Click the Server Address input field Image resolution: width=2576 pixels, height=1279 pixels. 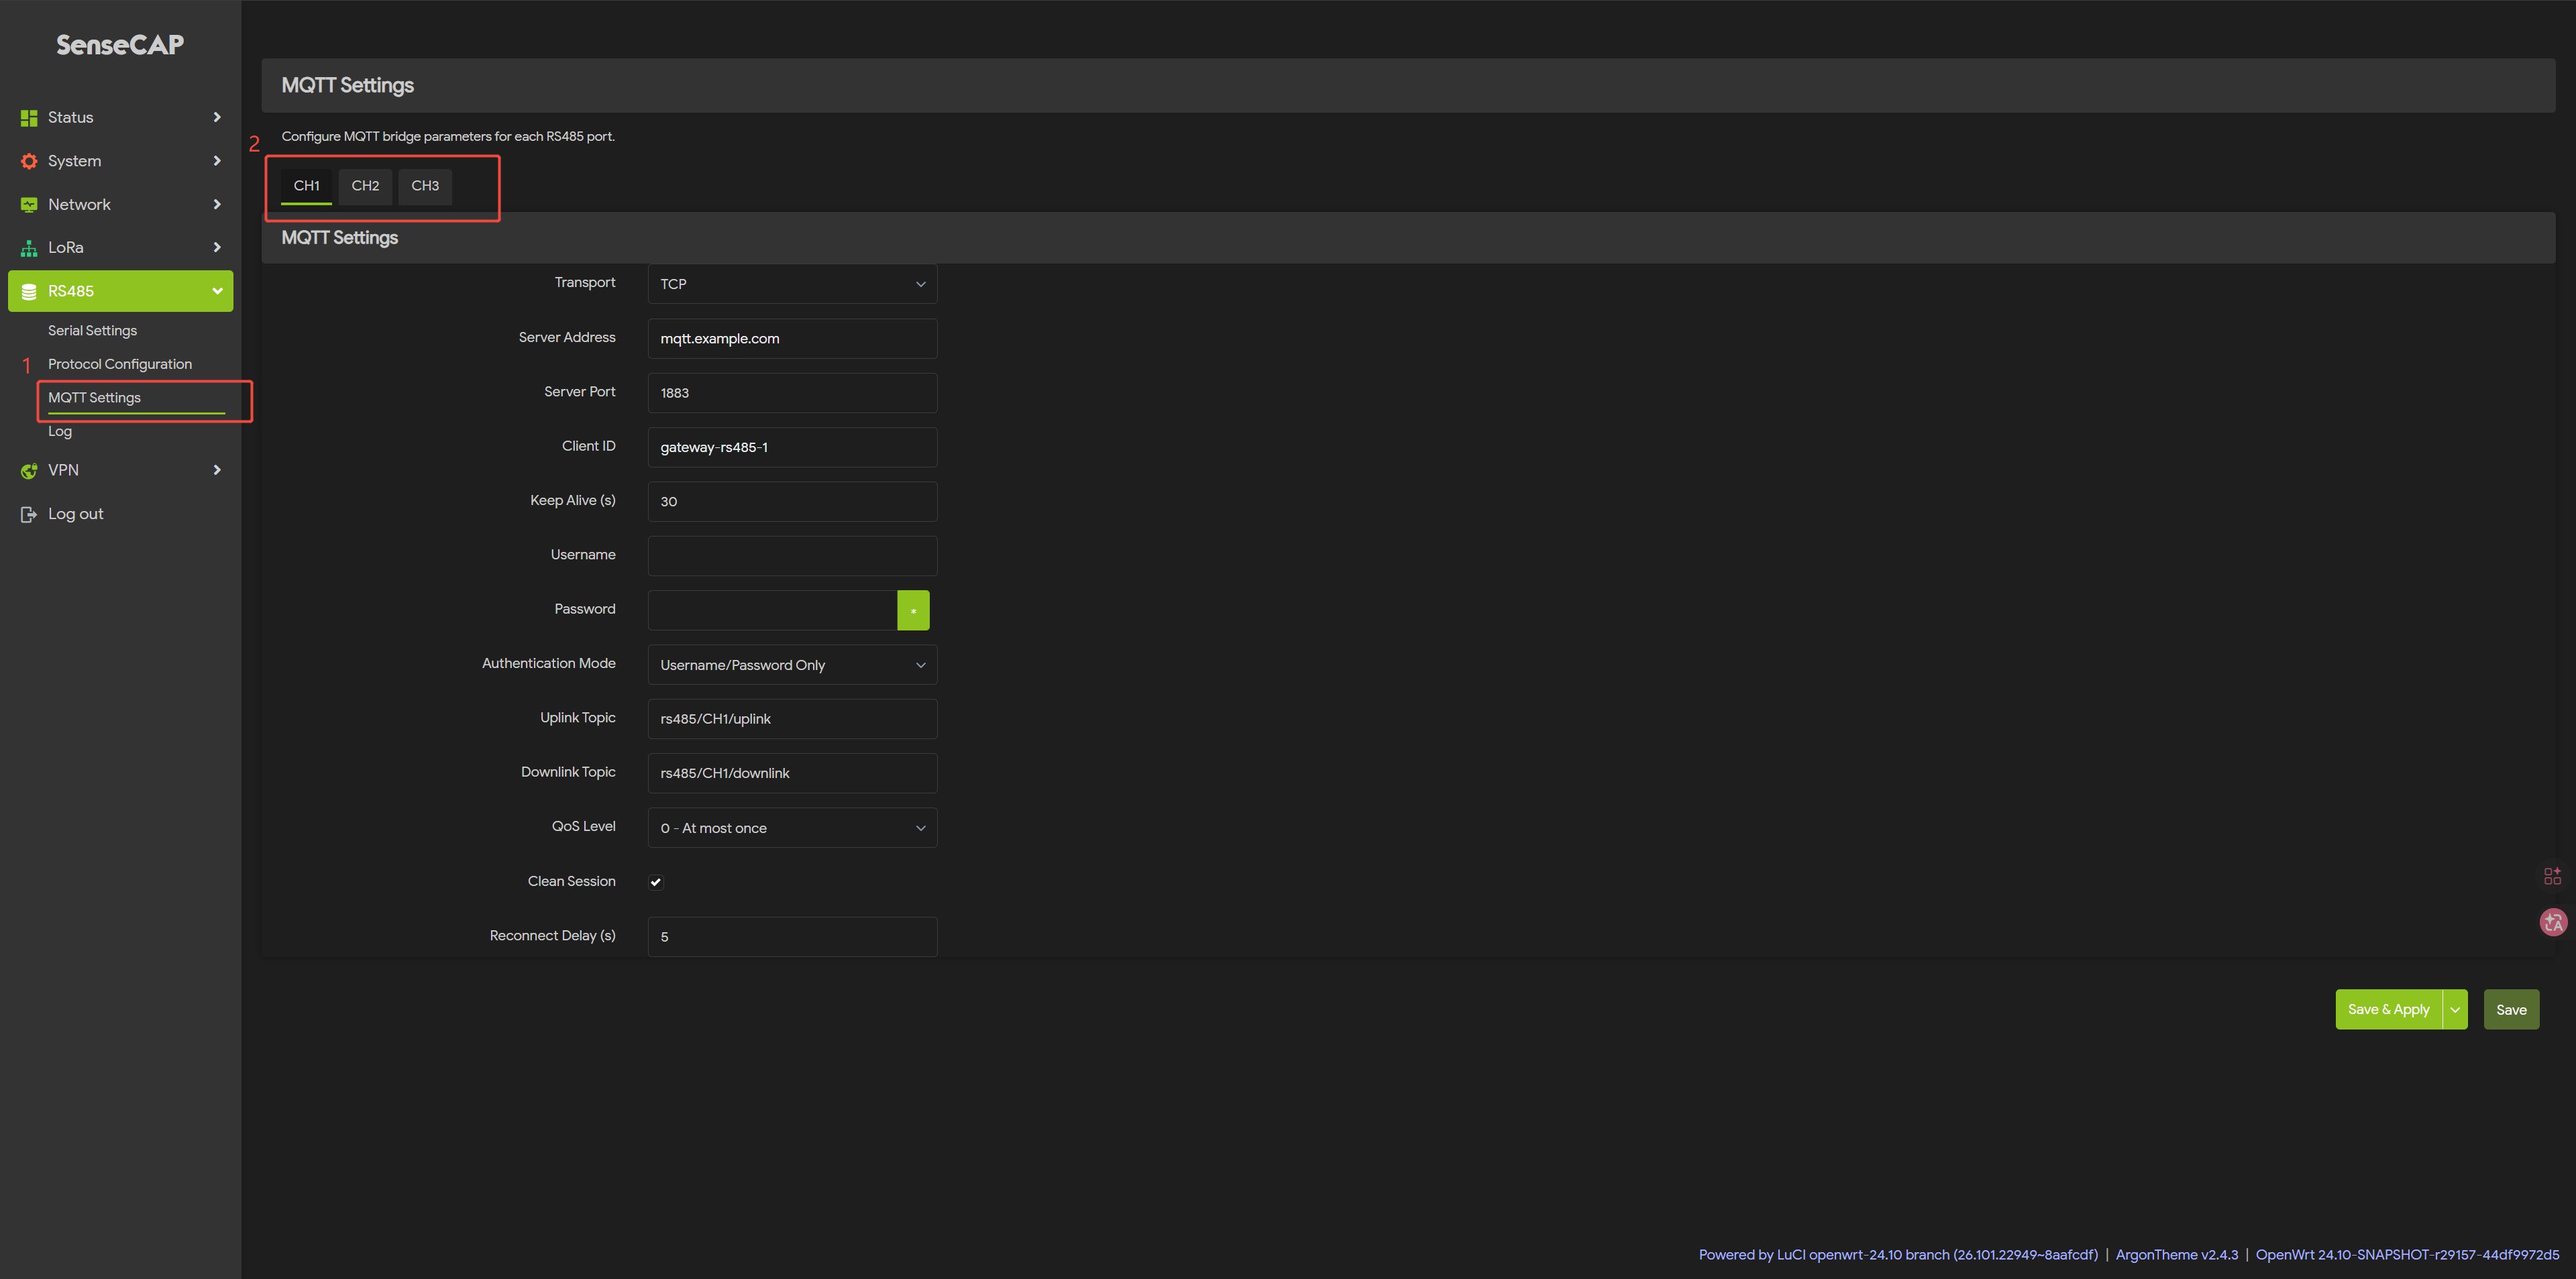pos(792,339)
